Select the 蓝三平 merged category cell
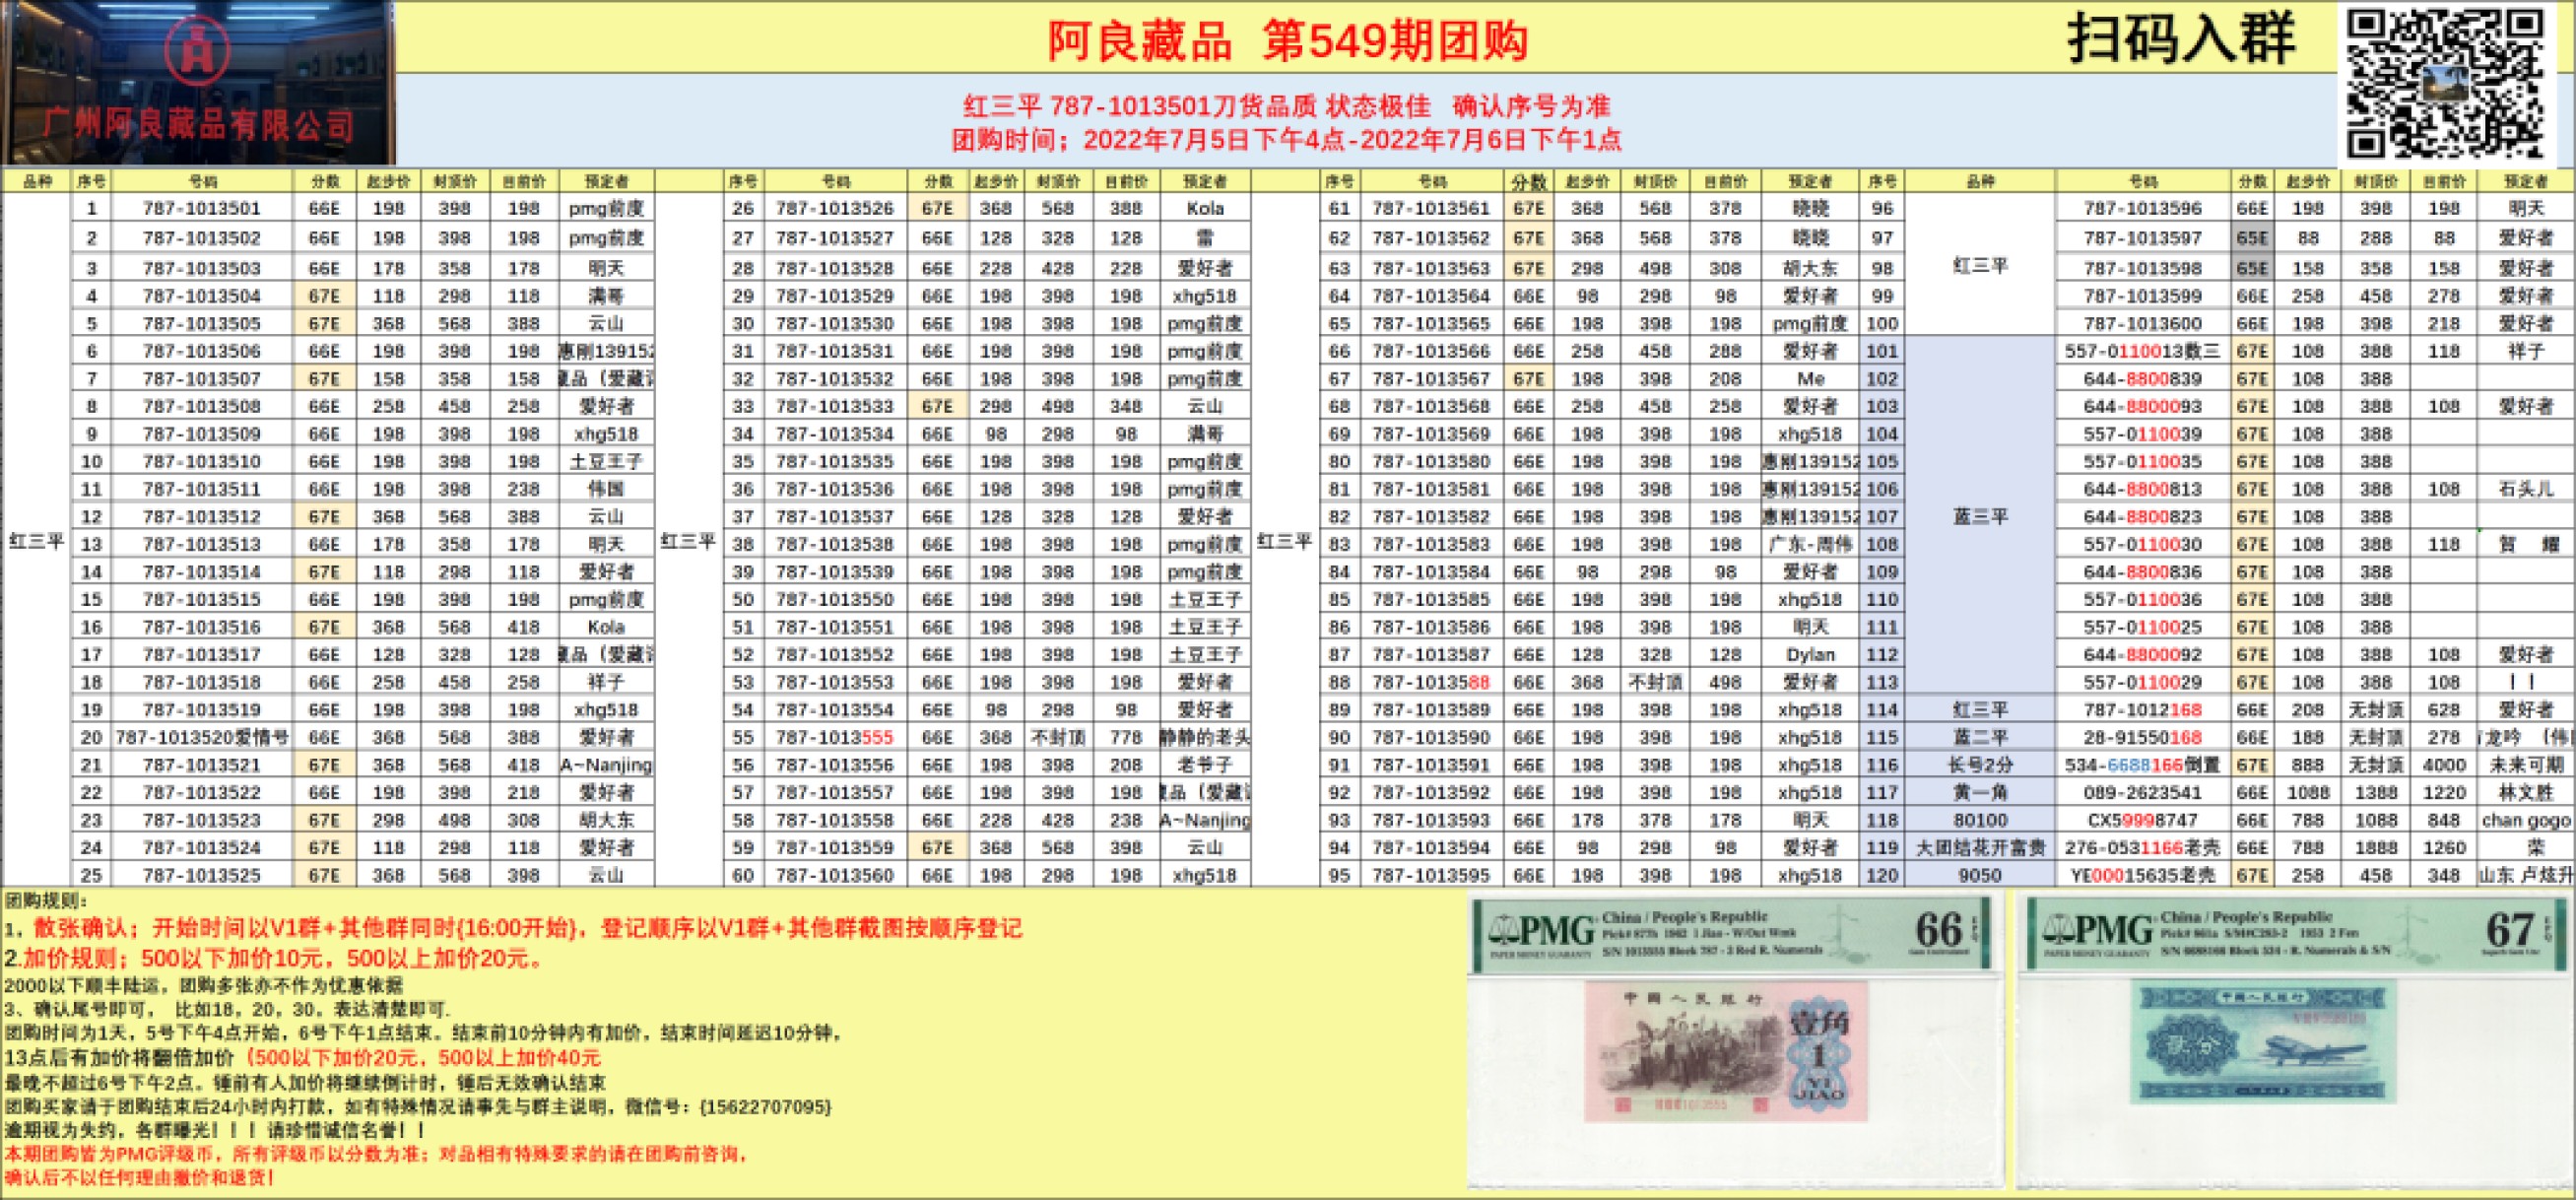The width and height of the screenshot is (2576, 1200). tap(1980, 516)
